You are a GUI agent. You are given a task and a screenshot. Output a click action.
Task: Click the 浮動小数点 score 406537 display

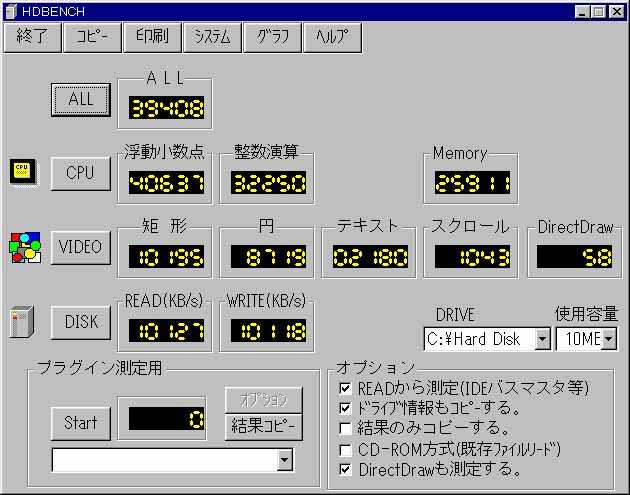[166, 182]
